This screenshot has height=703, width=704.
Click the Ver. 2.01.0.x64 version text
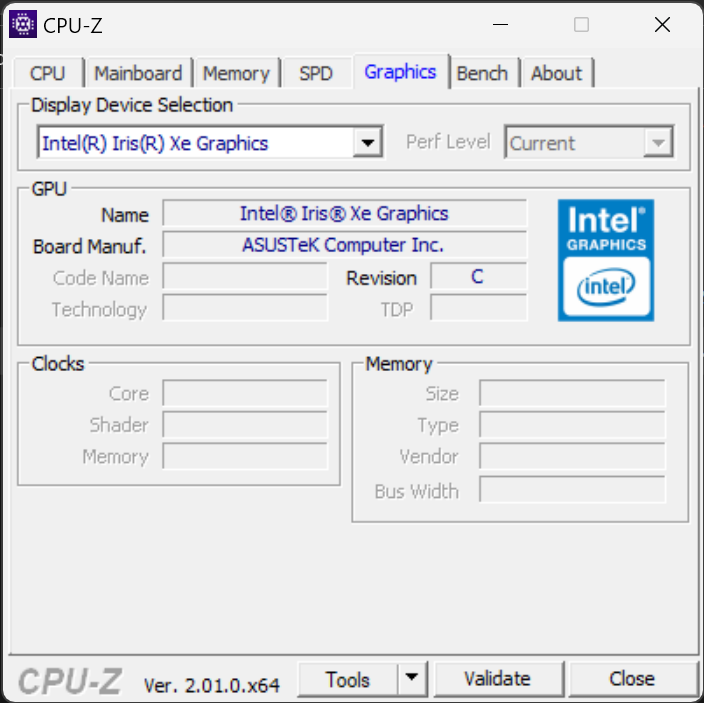coord(211,685)
